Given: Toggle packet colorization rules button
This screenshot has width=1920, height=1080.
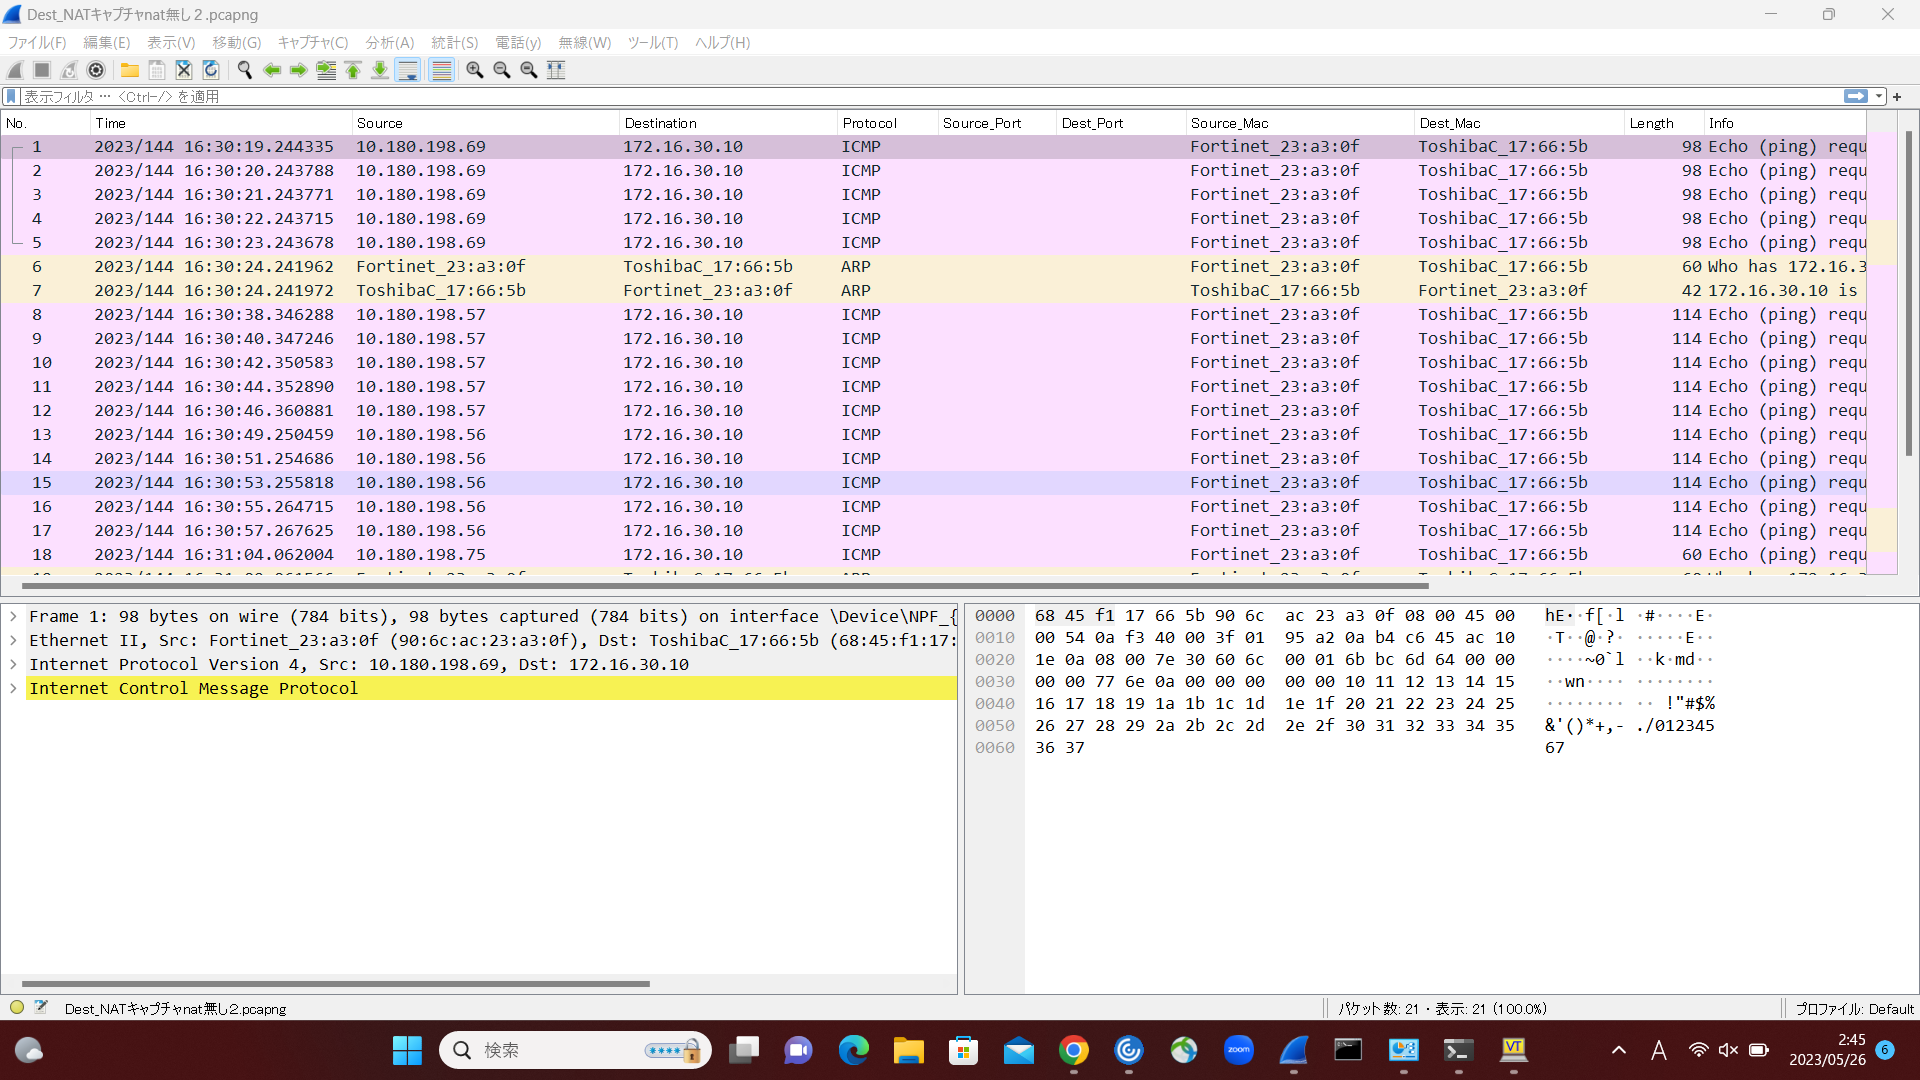Looking at the screenshot, I should (441, 70).
